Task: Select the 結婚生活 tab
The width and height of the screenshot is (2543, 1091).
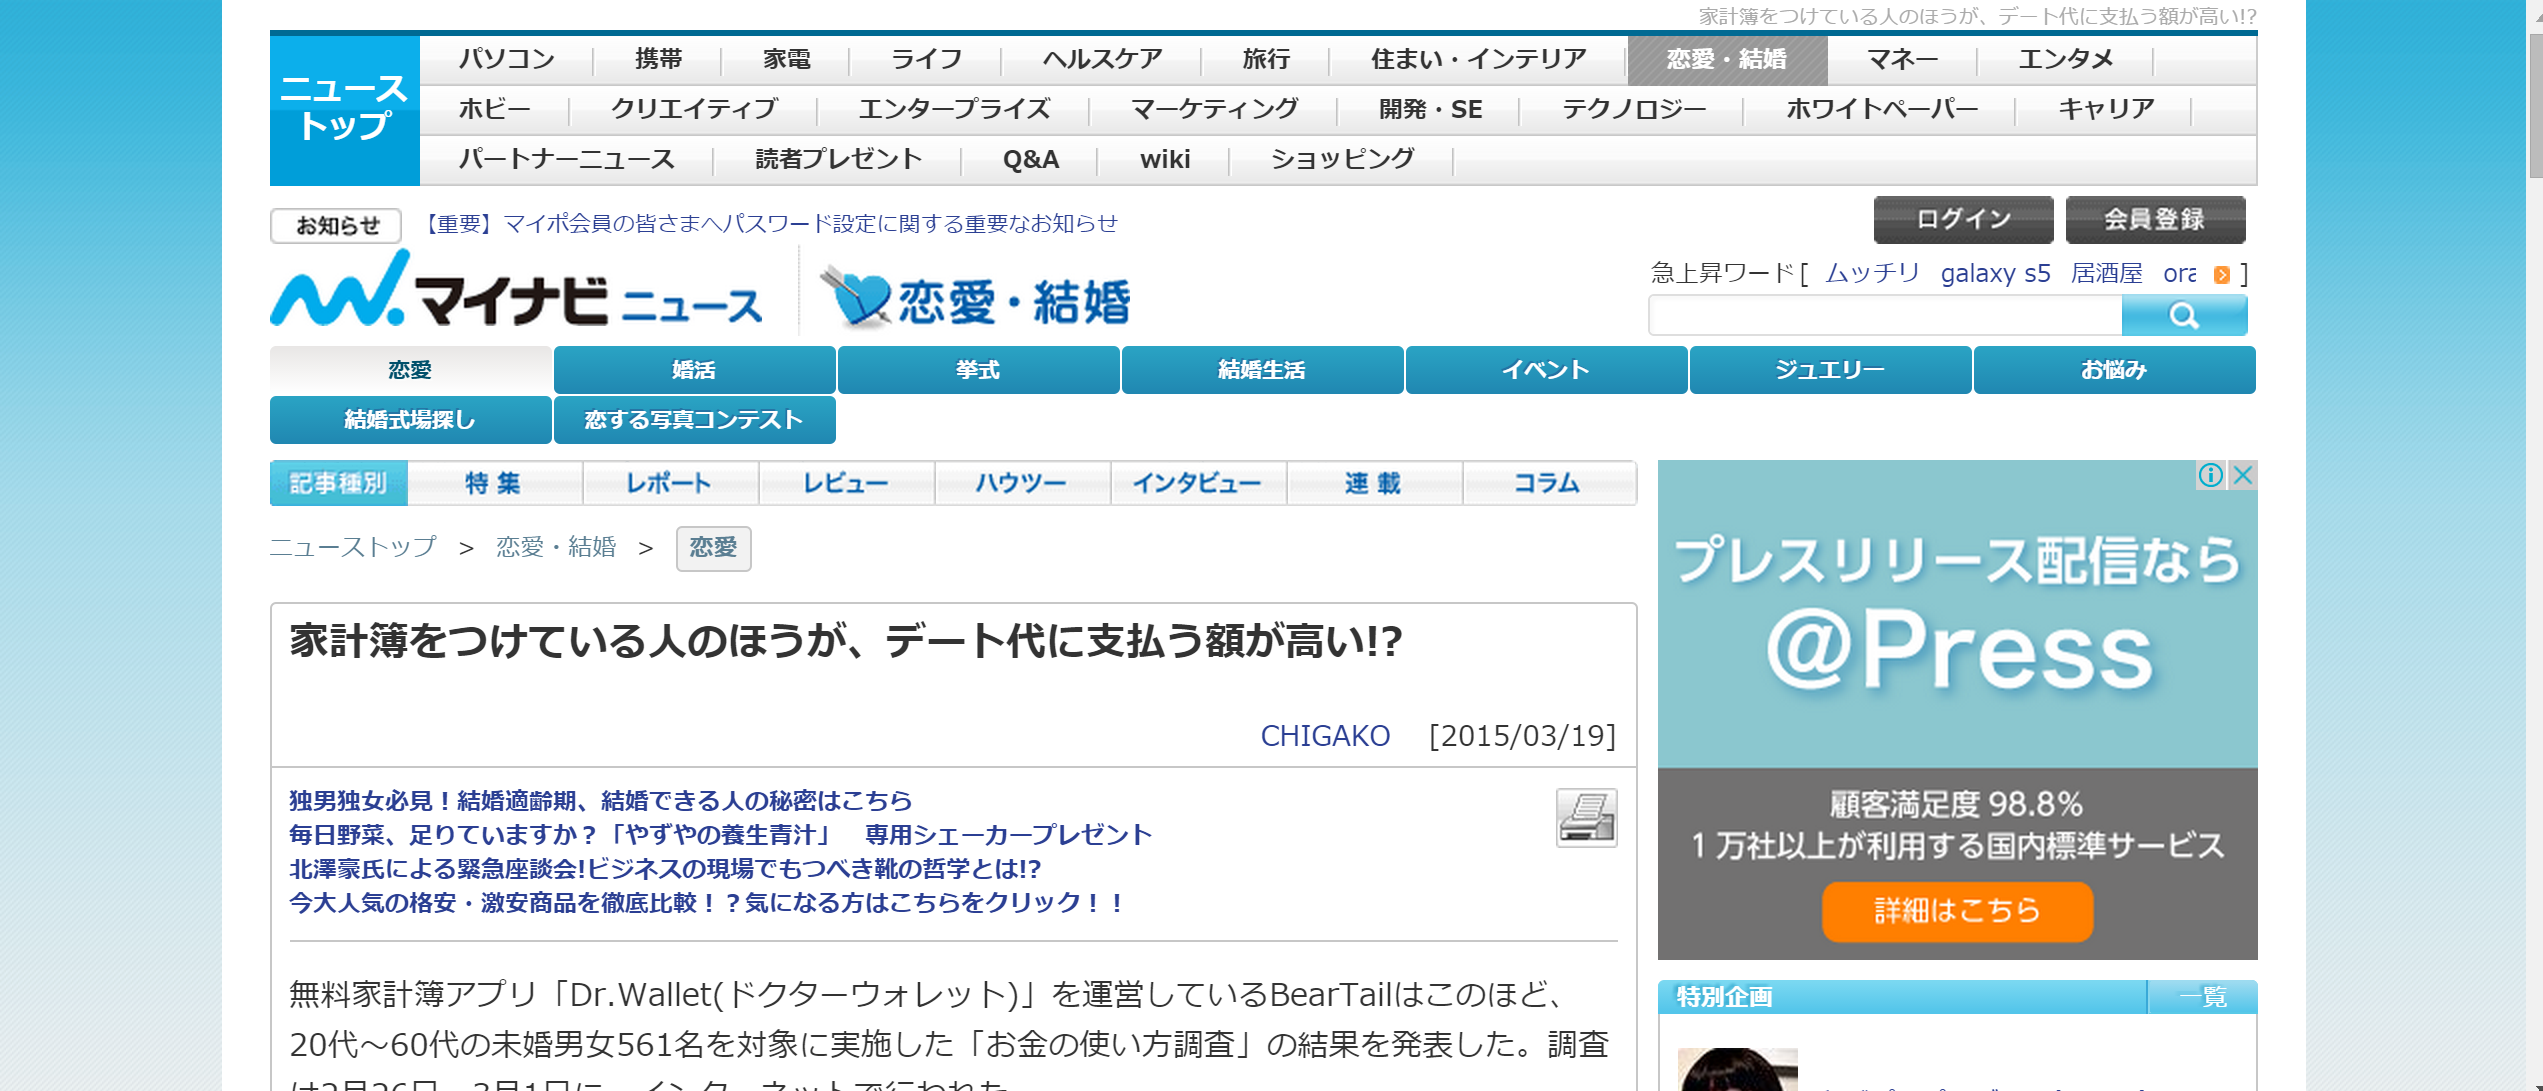Action: point(1261,370)
